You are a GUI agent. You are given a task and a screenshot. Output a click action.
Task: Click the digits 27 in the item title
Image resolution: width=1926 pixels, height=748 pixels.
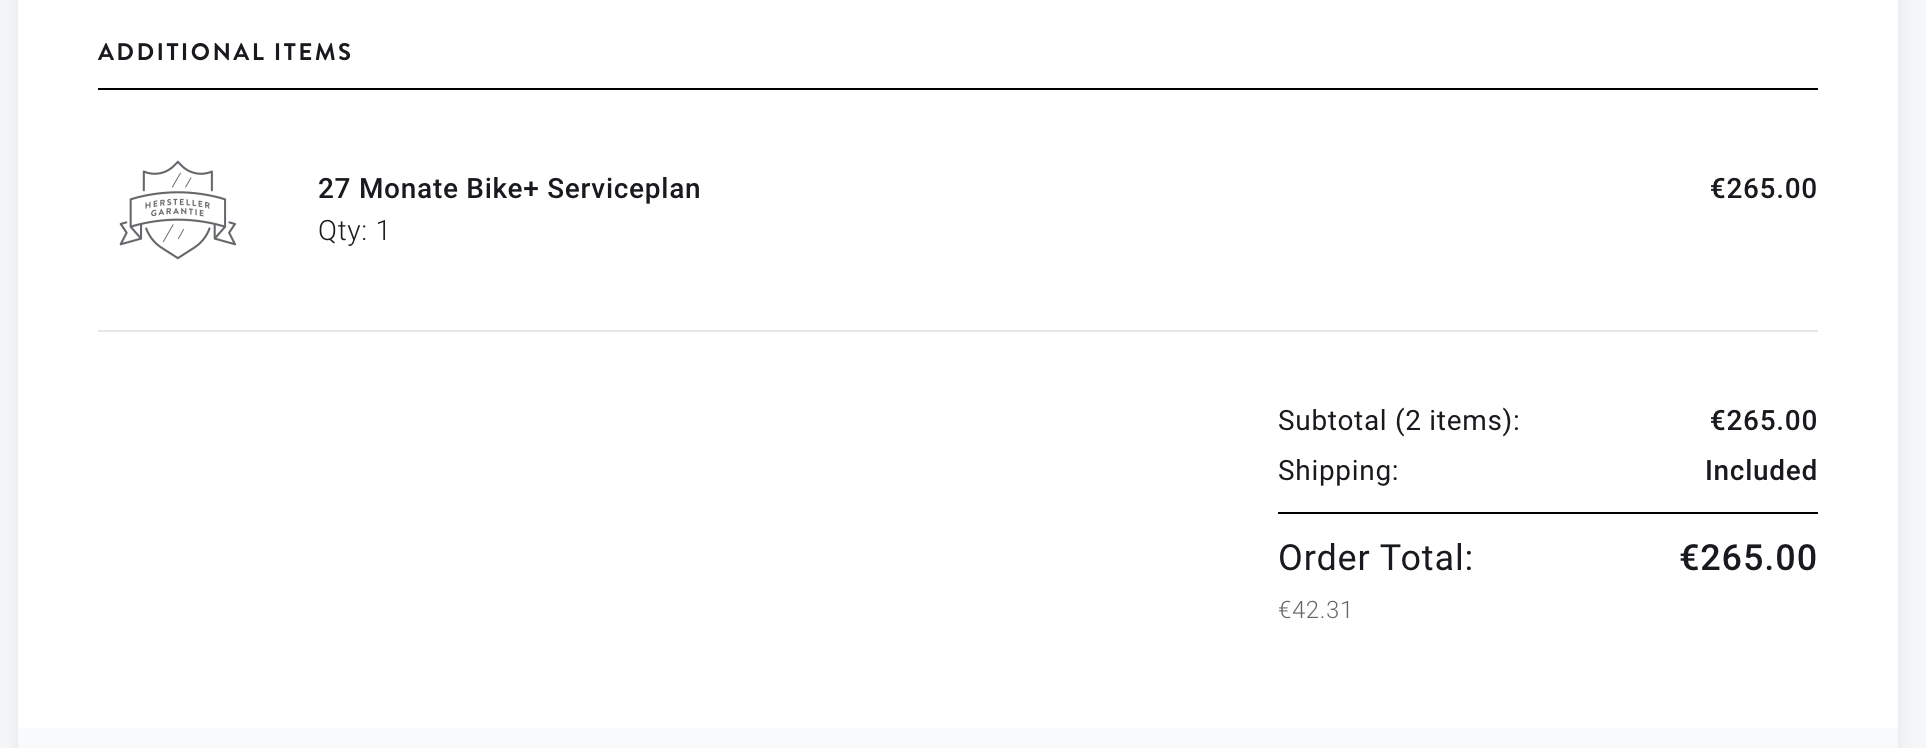pyautogui.click(x=333, y=189)
